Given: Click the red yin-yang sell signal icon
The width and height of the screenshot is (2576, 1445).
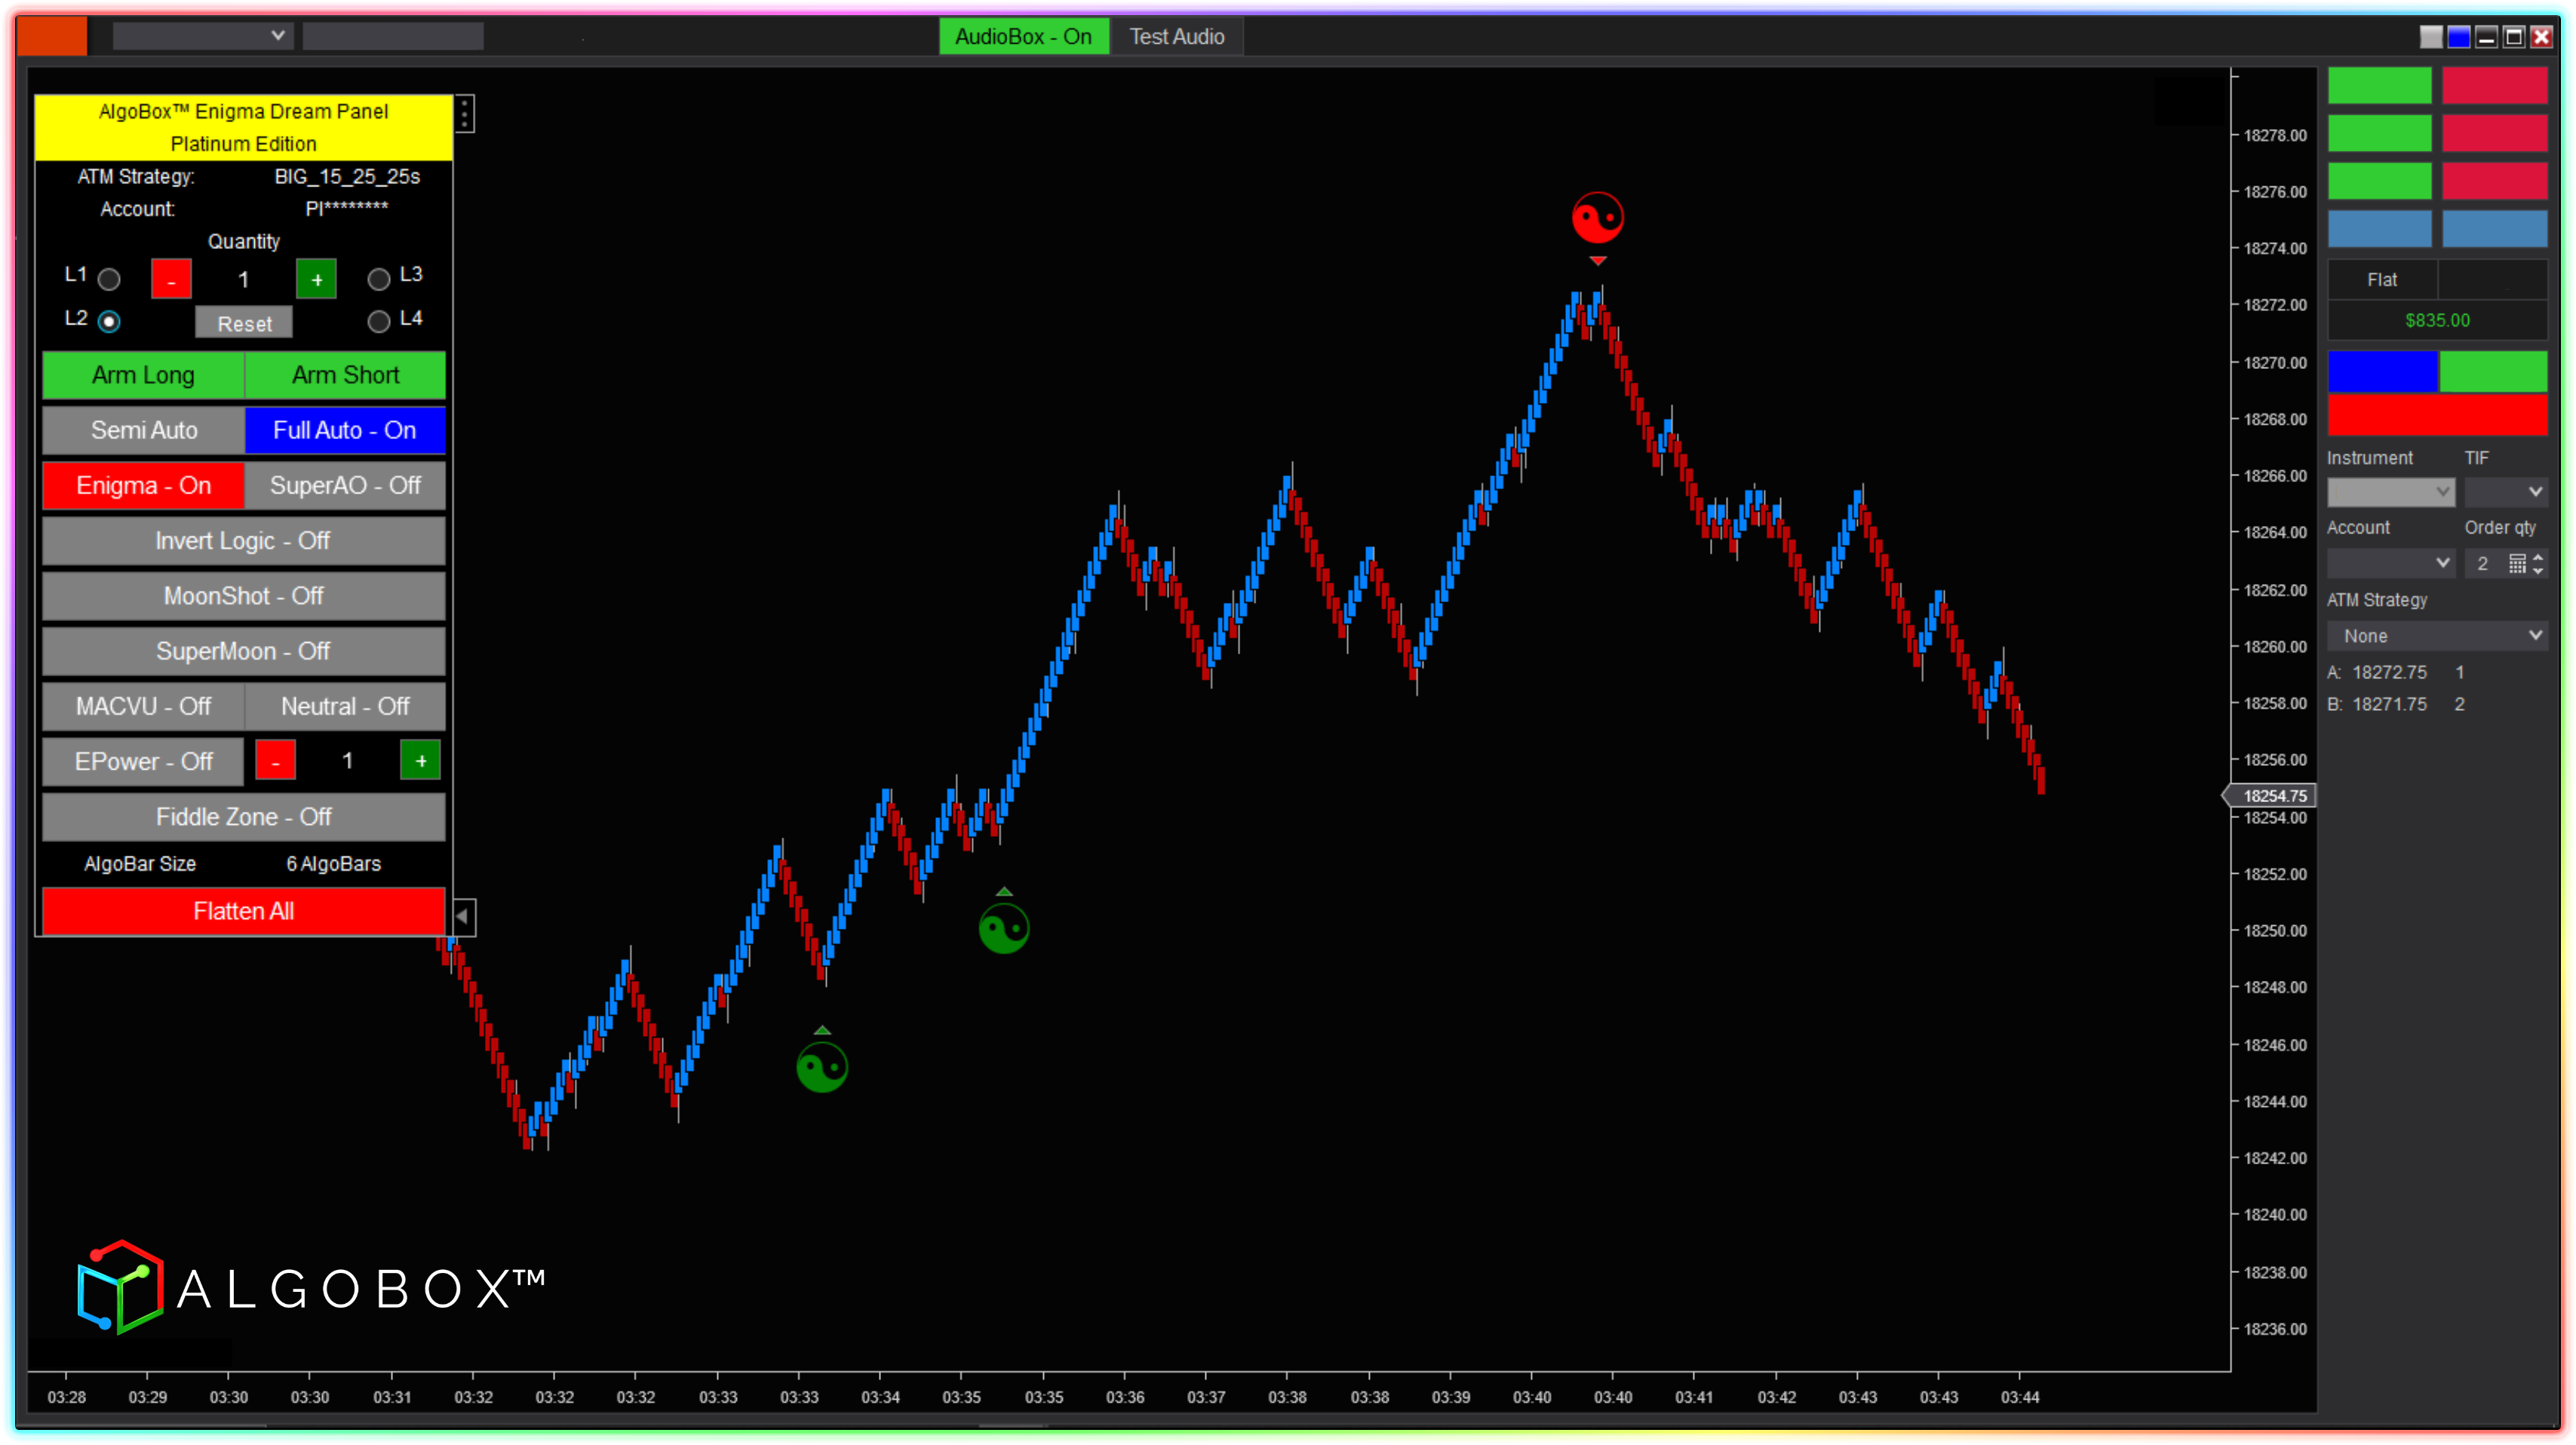Looking at the screenshot, I should tap(1597, 218).
